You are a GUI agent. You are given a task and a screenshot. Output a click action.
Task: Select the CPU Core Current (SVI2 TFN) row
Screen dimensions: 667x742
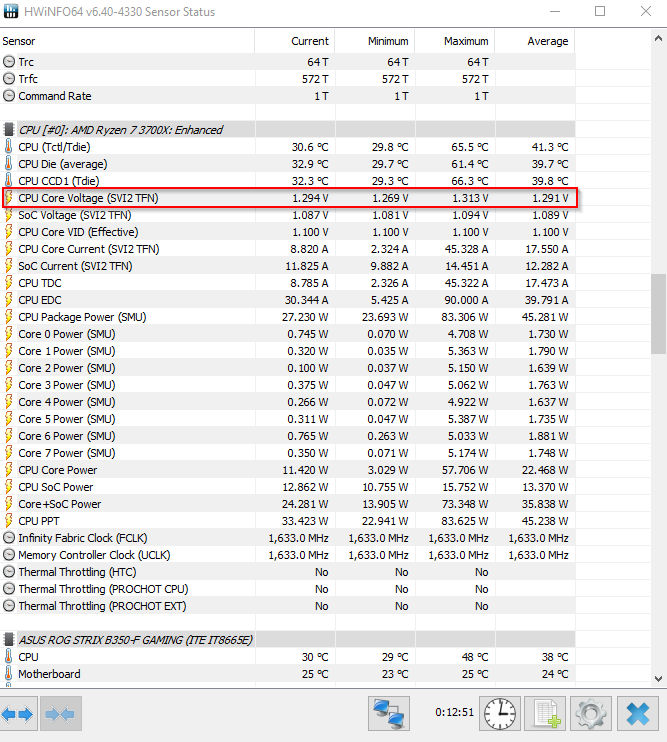tap(288, 249)
